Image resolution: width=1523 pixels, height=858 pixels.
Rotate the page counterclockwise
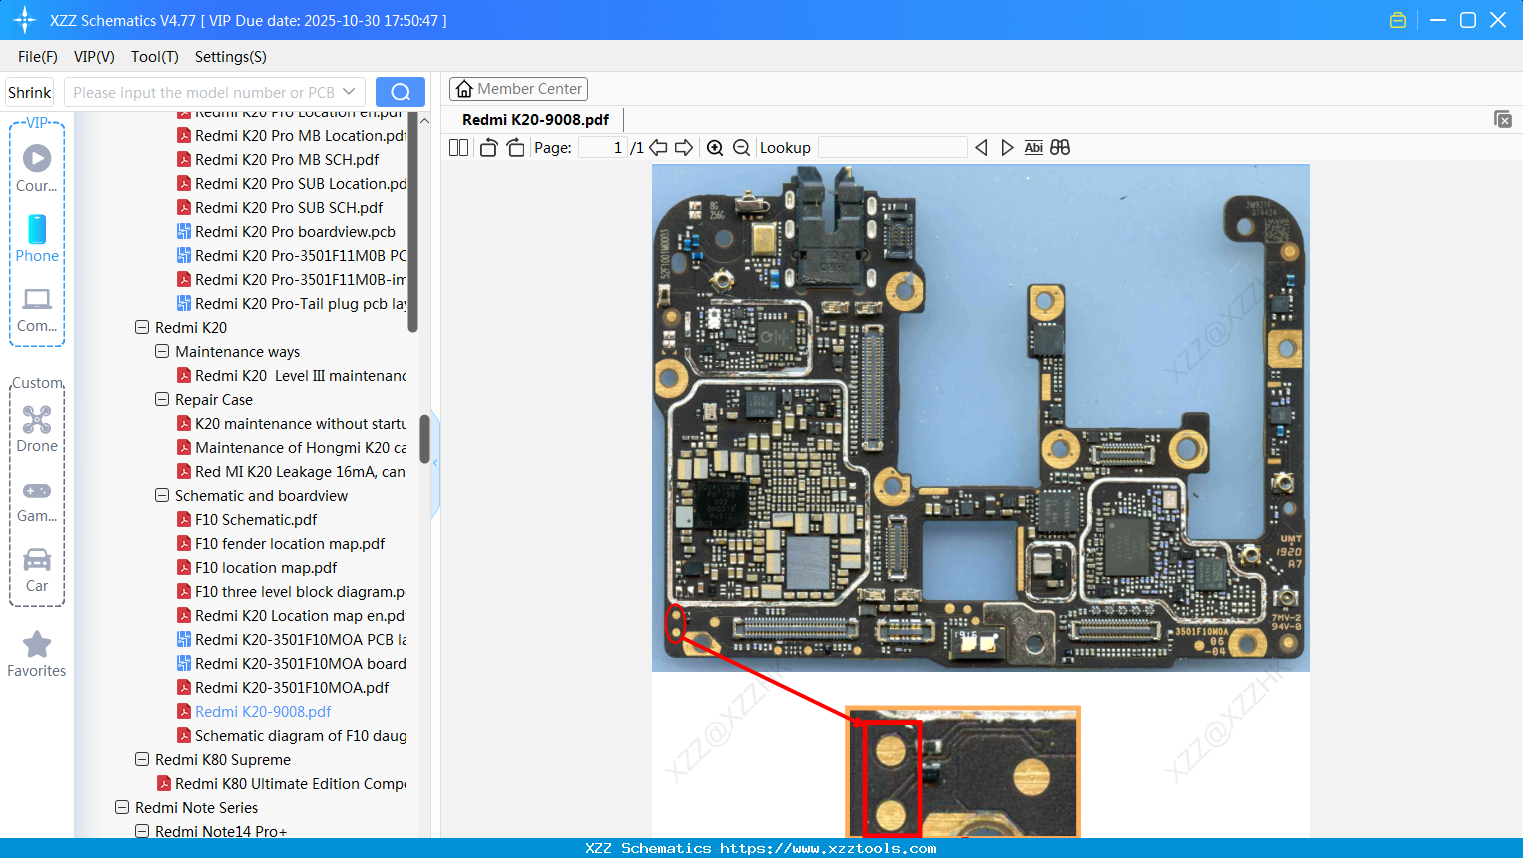(488, 148)
